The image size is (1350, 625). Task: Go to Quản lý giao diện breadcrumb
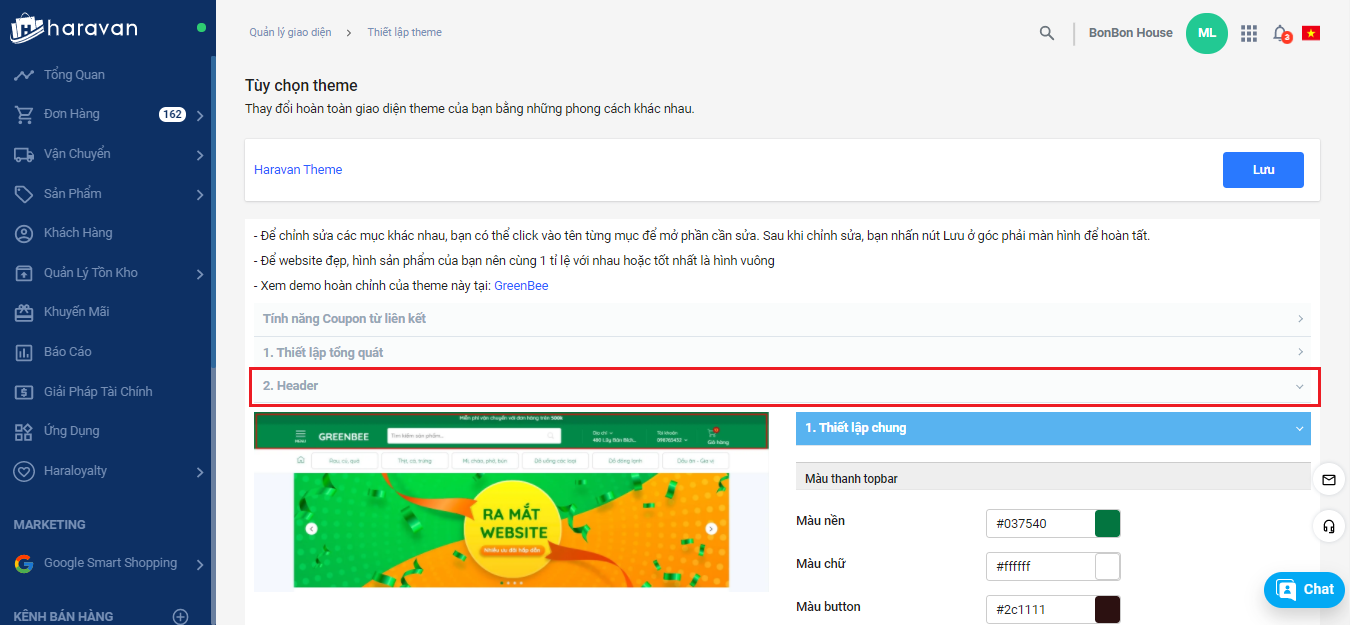290,33
